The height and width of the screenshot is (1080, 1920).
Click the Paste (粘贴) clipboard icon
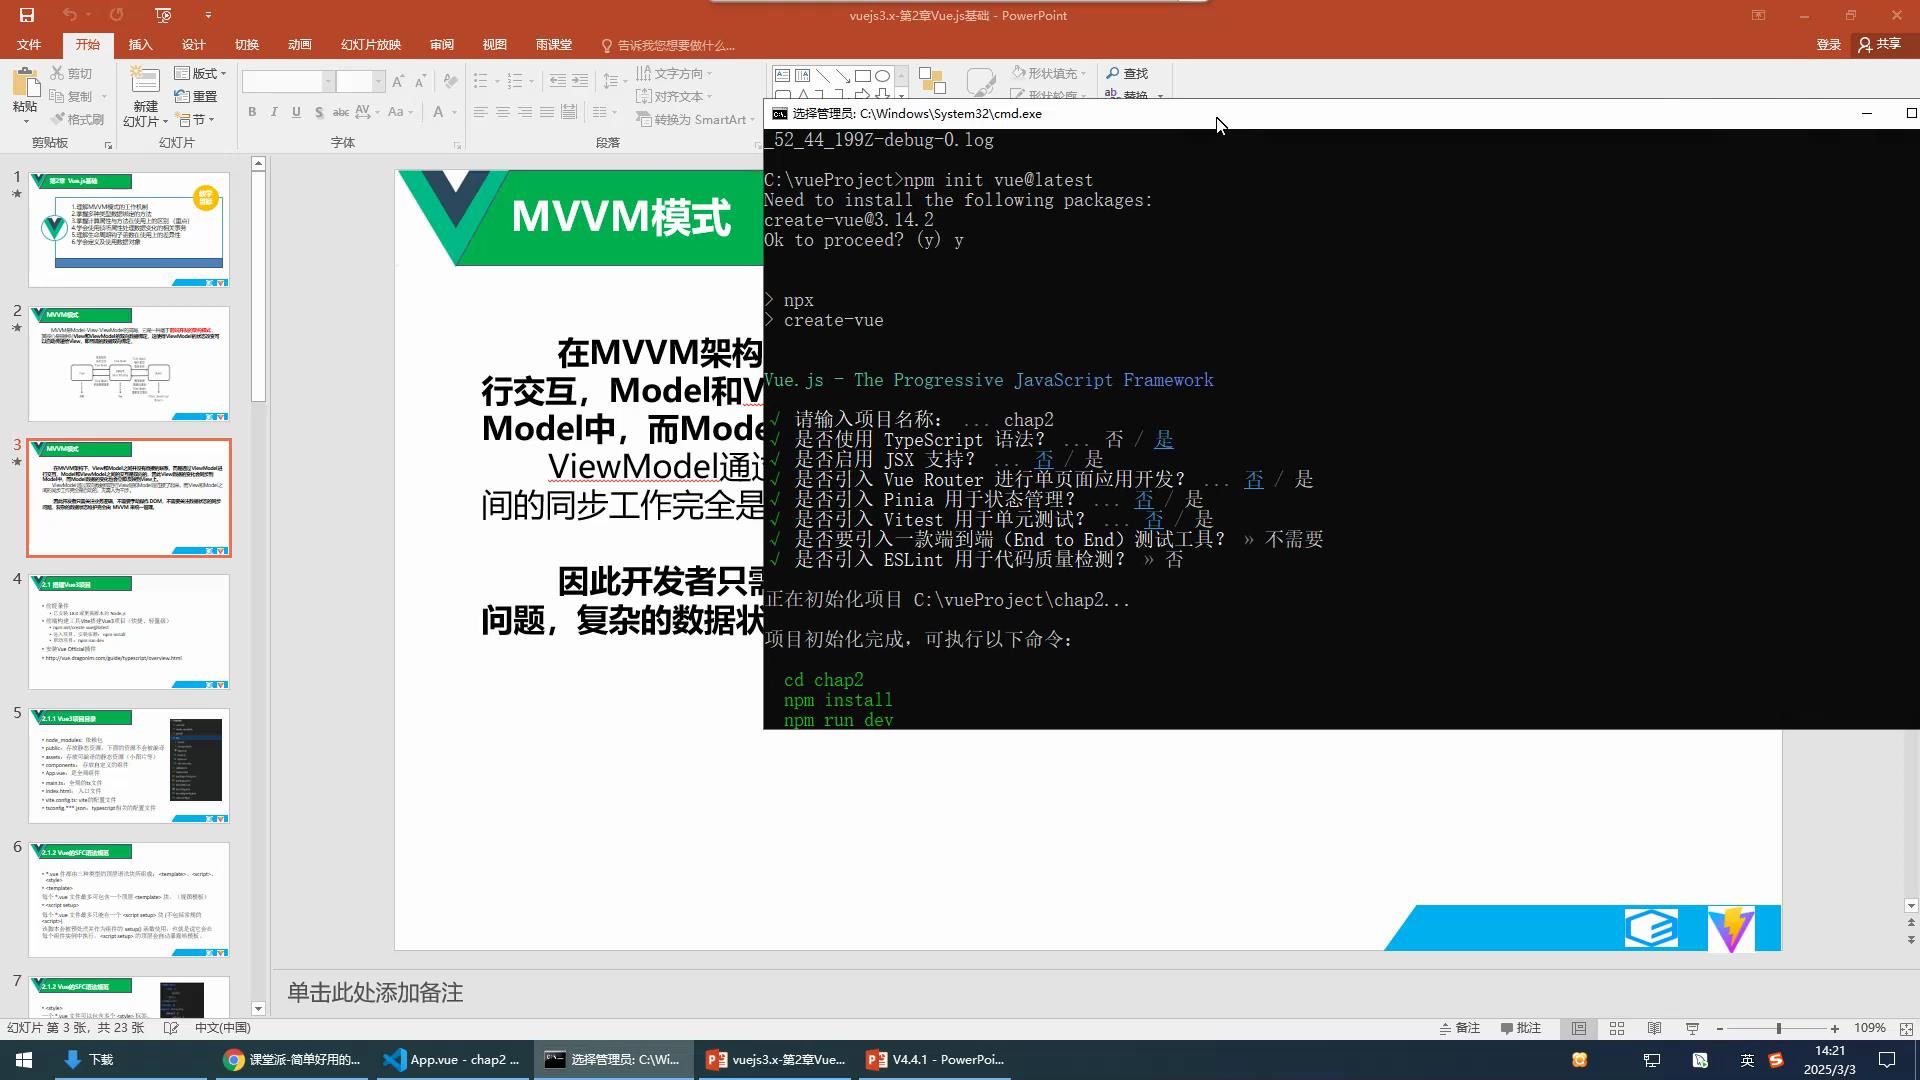pyautogui.click(x=25, y=84)
